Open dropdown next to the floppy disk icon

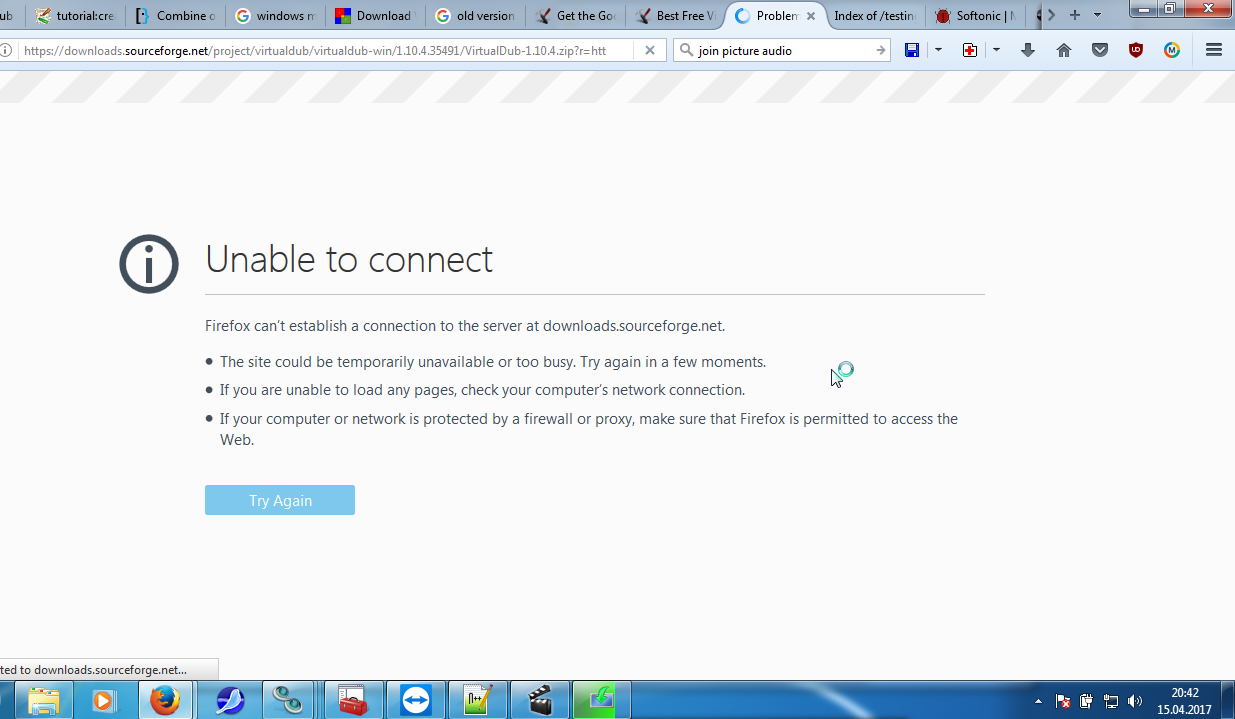point(938,50)
